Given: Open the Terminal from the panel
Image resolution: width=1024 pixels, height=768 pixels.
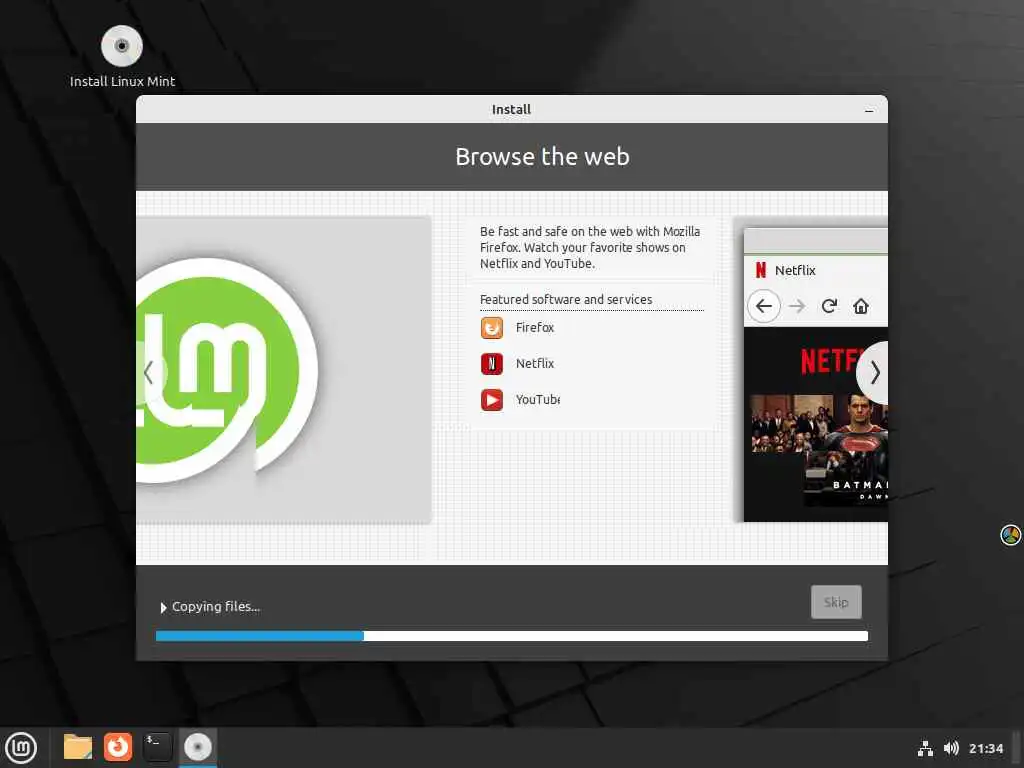Looking at the screenshot, I should [157, 747].
